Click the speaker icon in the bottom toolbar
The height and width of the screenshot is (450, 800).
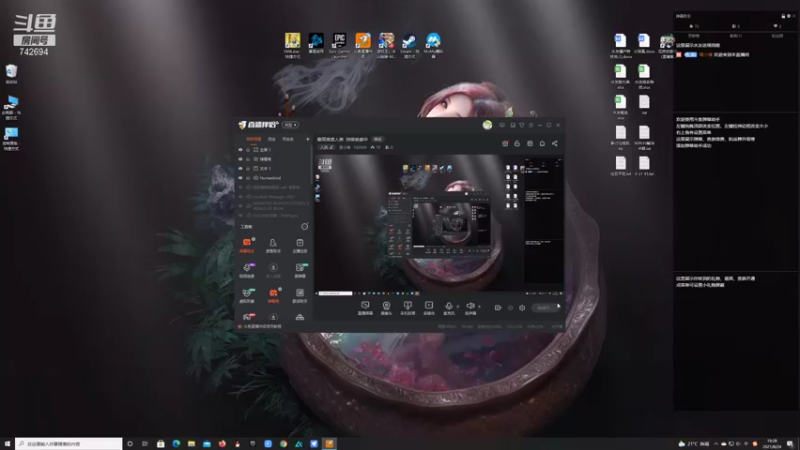coord(470,307)
